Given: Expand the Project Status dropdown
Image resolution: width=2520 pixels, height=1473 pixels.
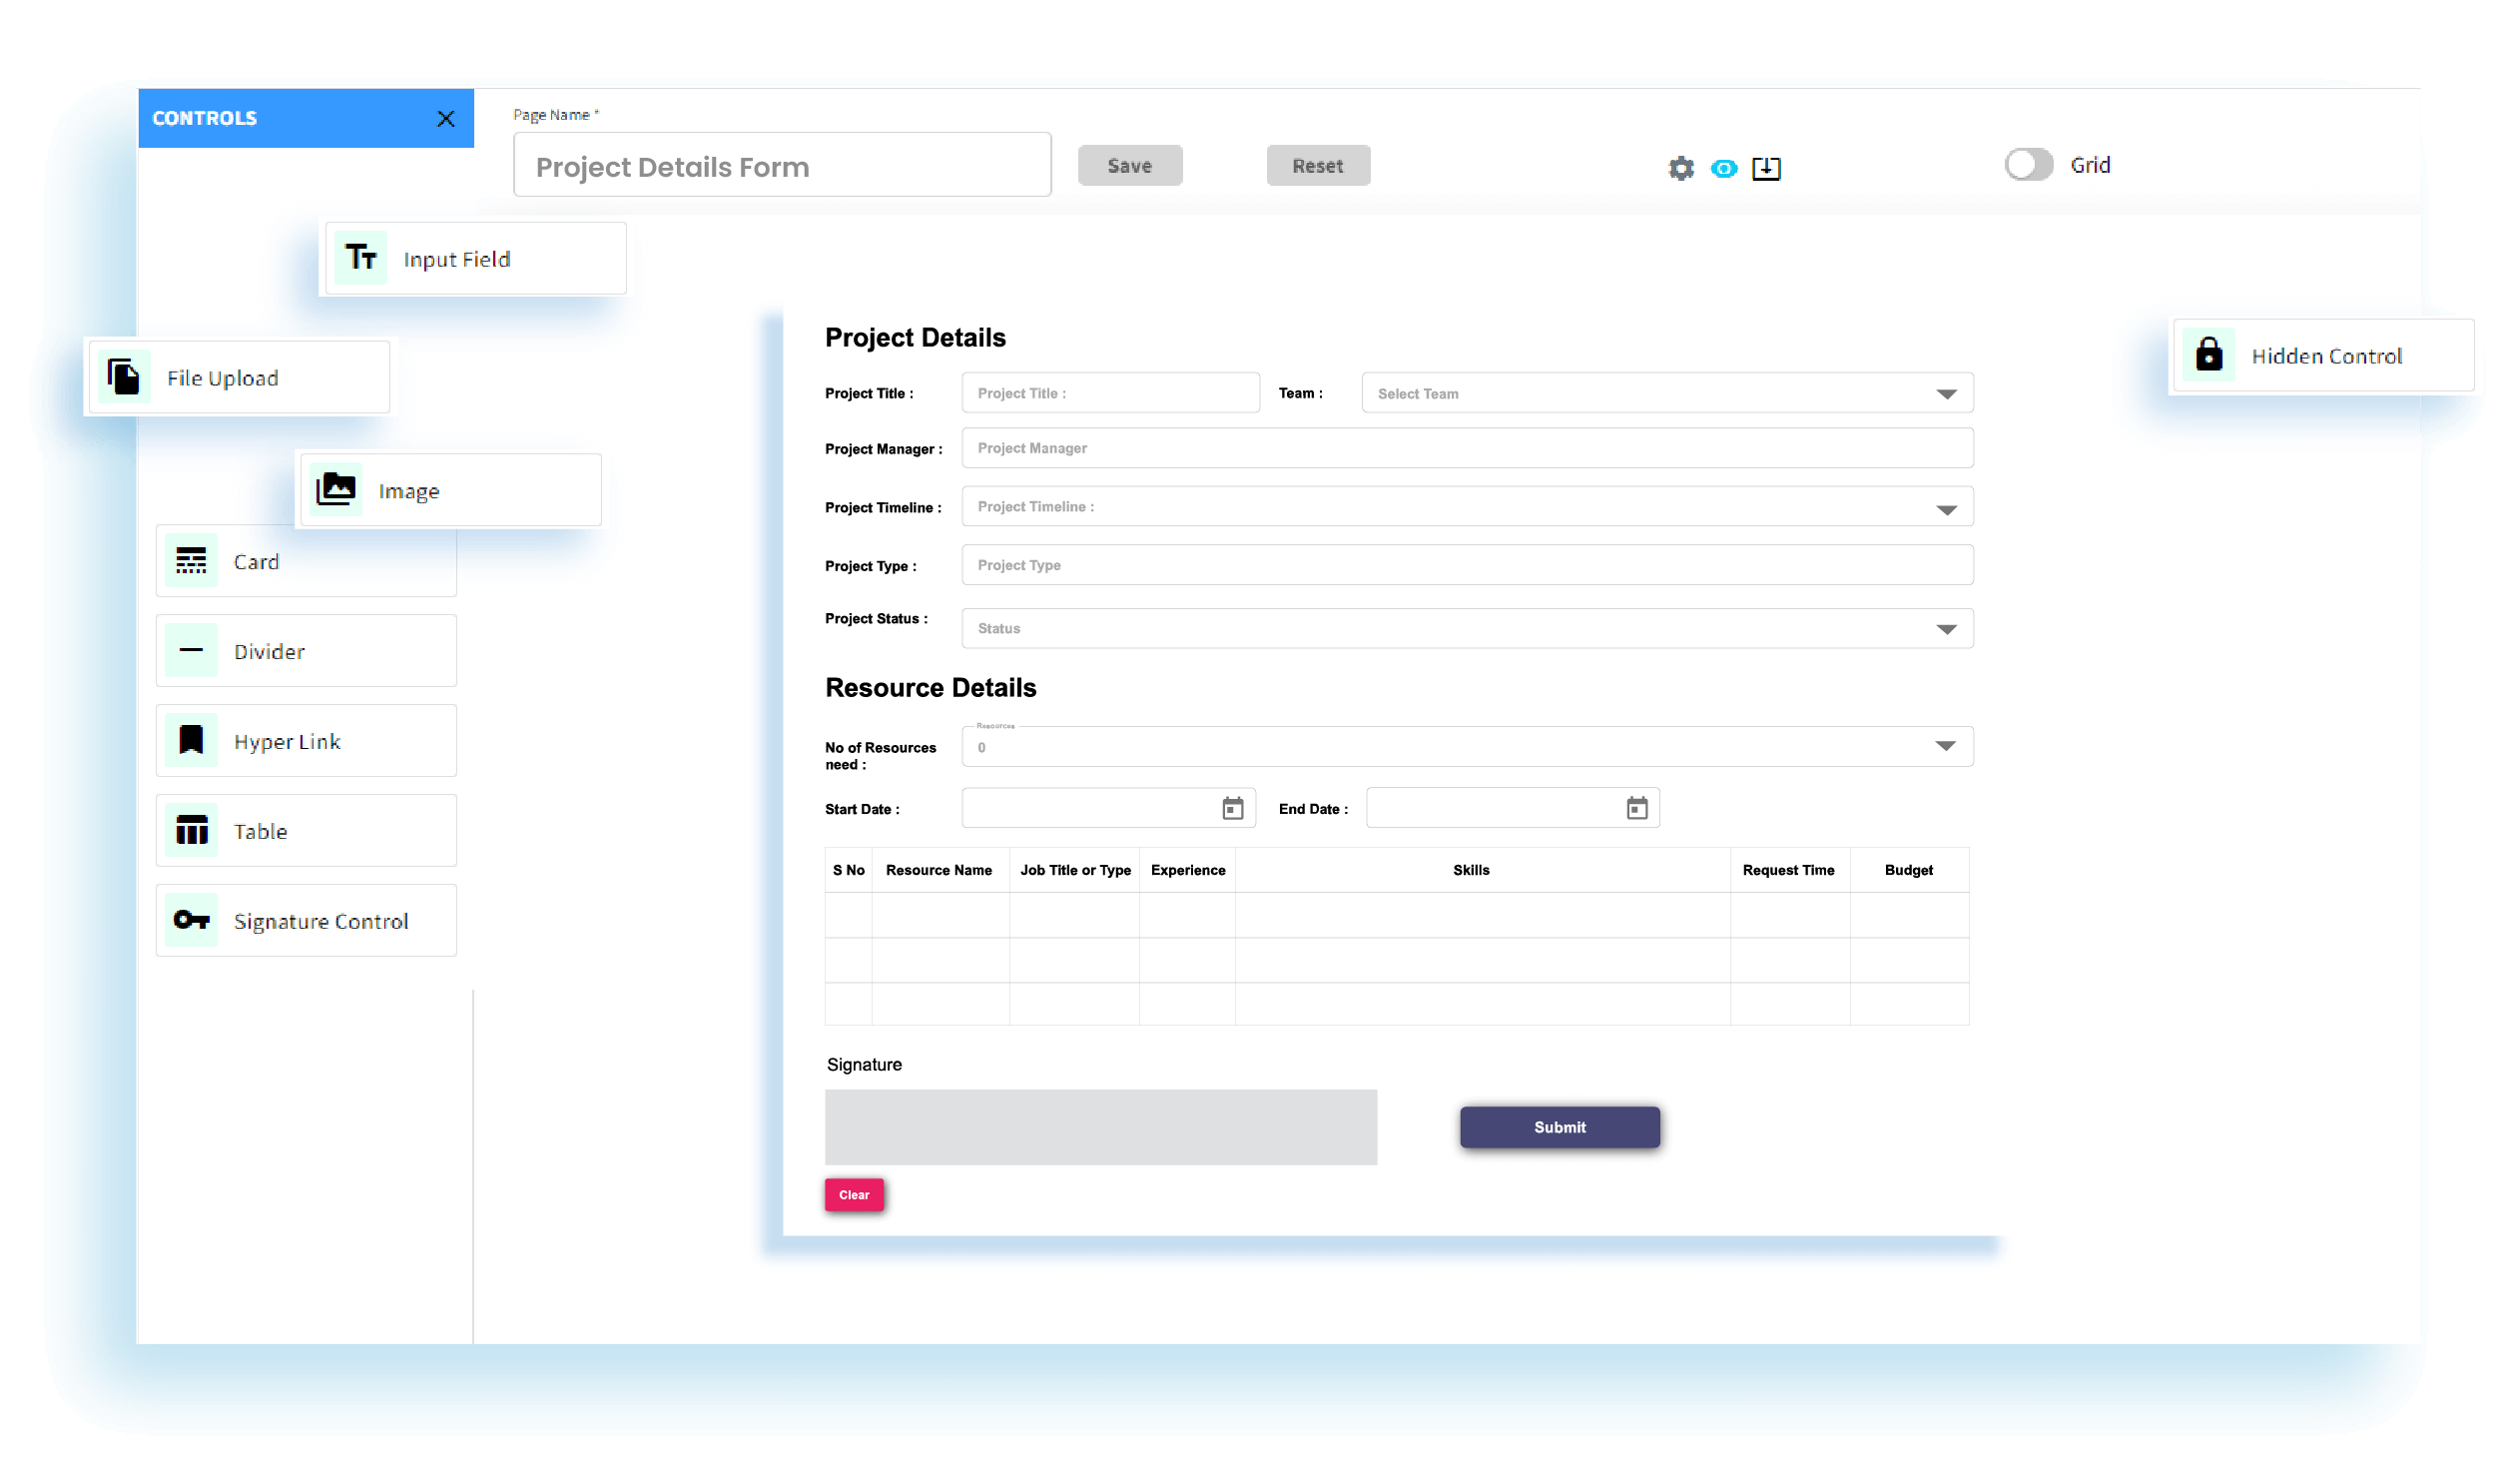Looking at the screenshot, I should coord(1945,628).
